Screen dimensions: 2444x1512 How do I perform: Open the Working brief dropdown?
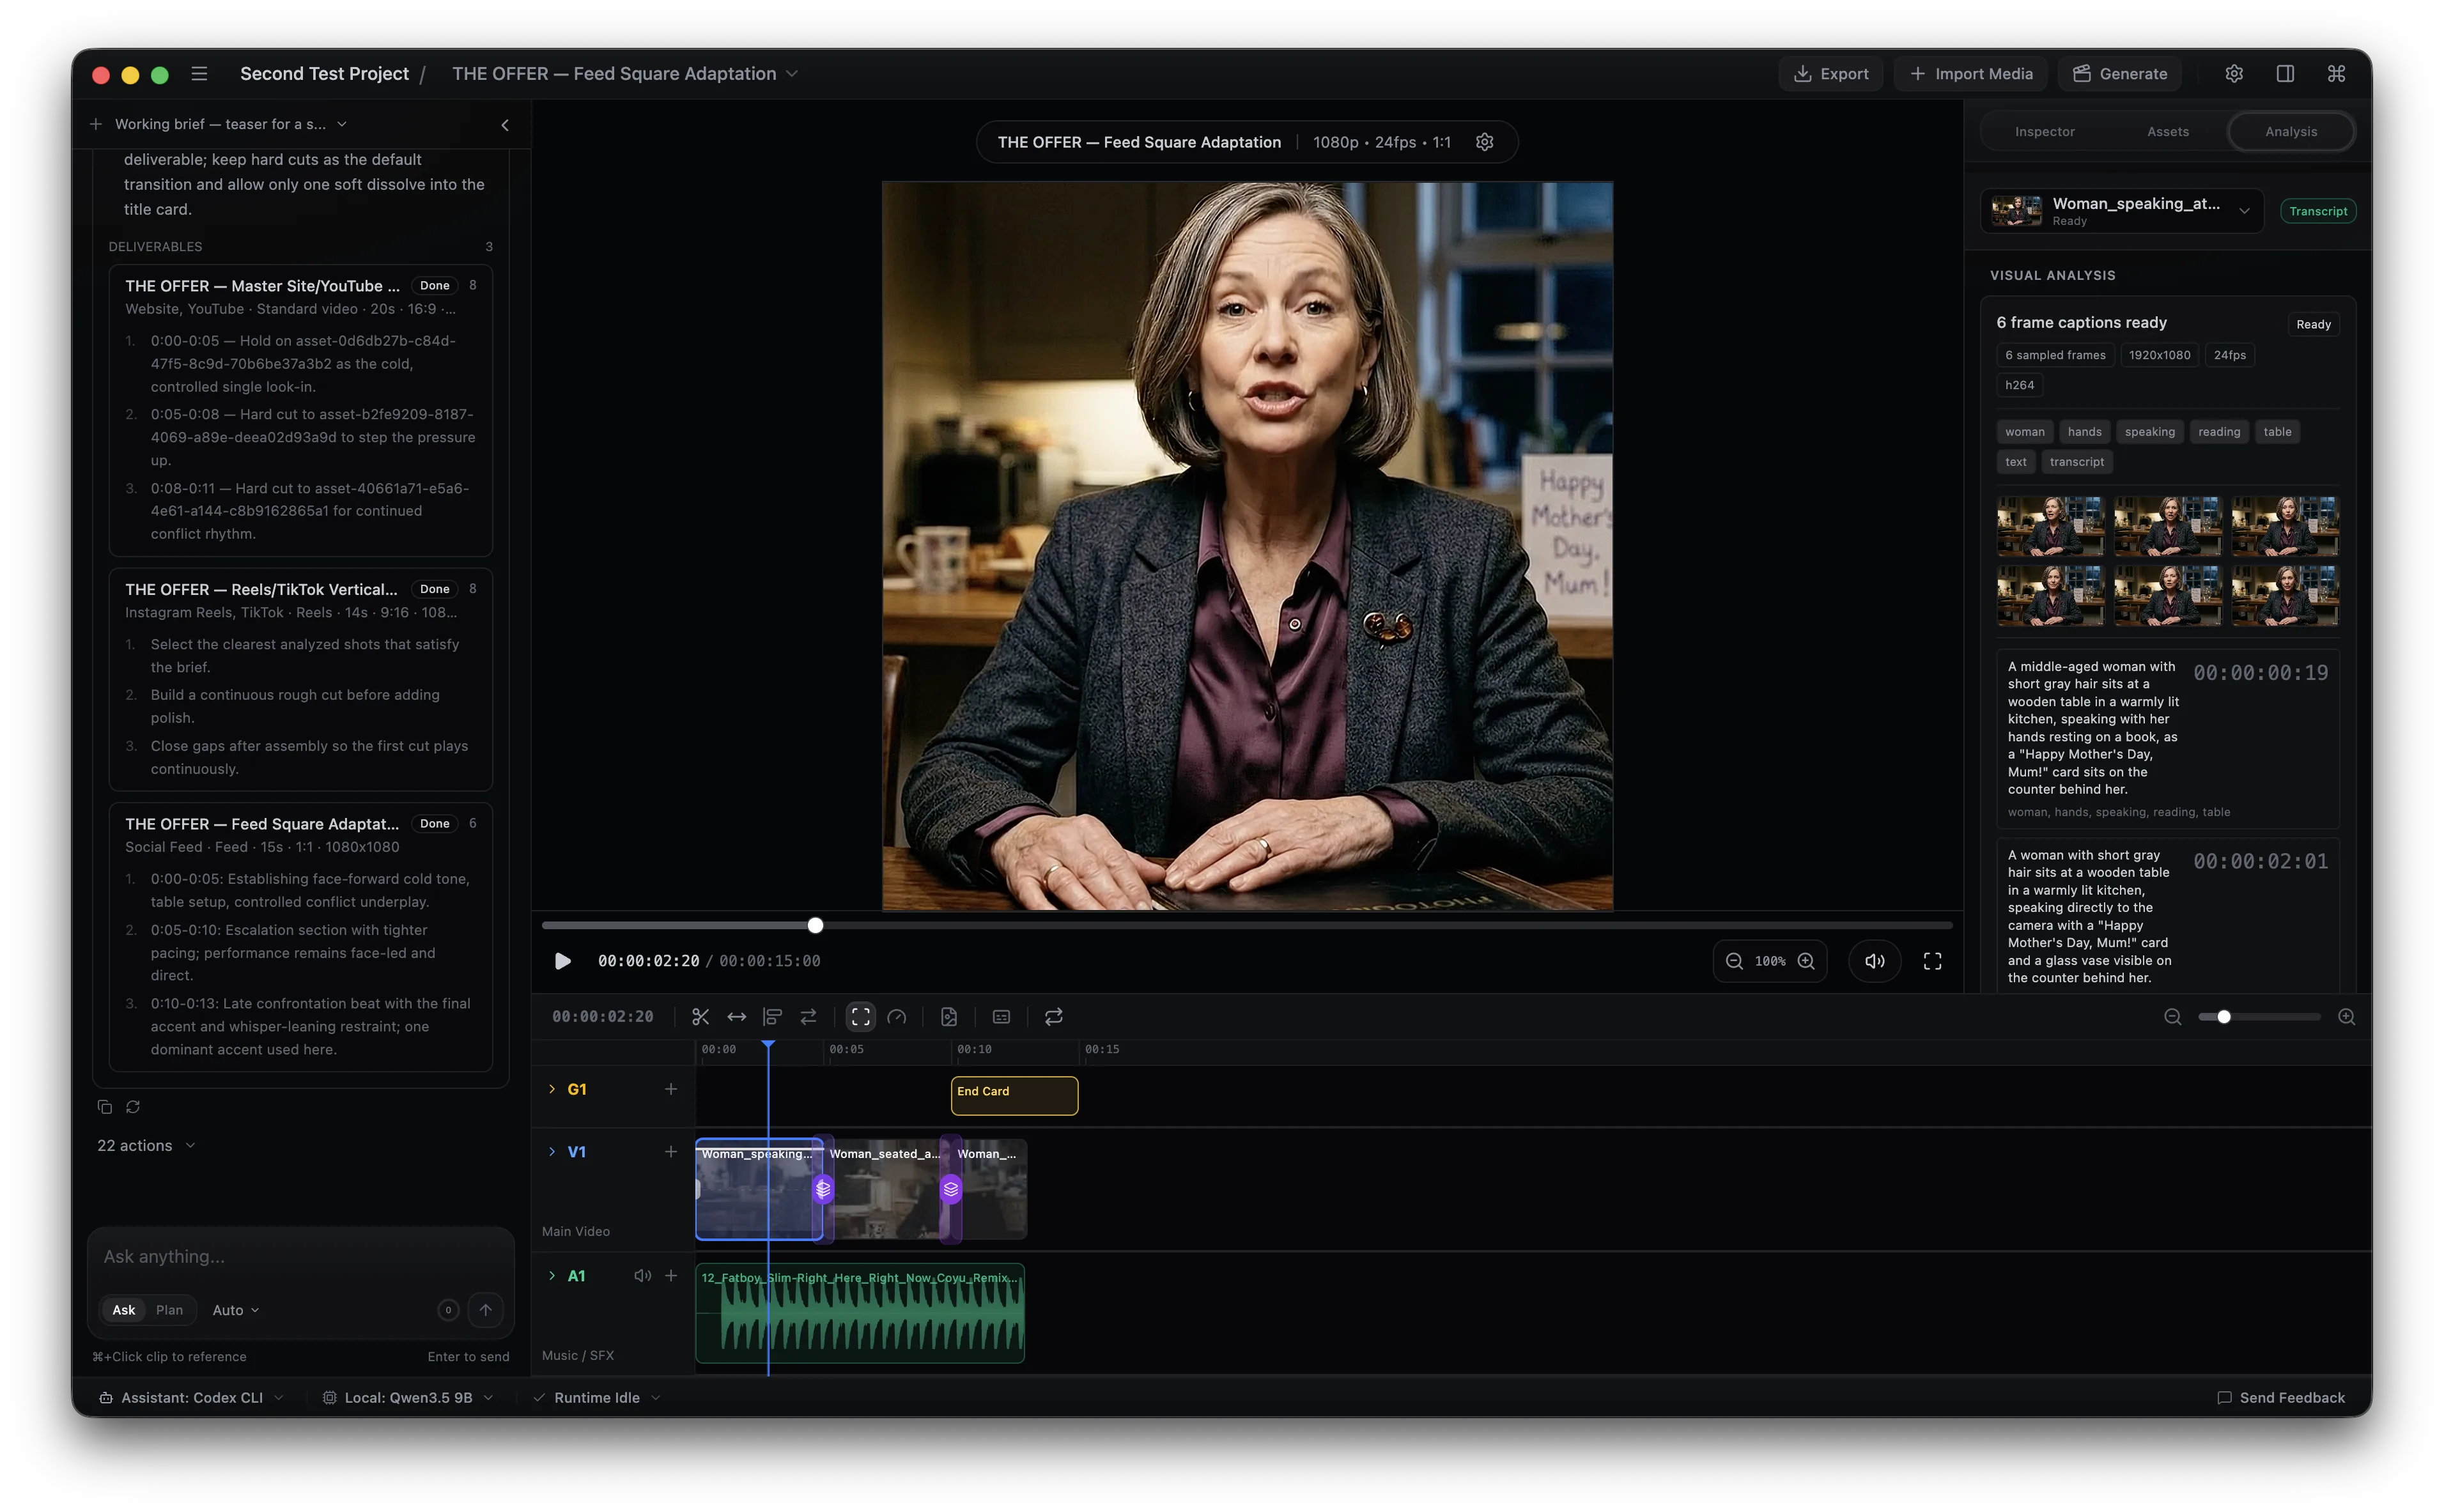pyautogui.click(x=231, y=124)
